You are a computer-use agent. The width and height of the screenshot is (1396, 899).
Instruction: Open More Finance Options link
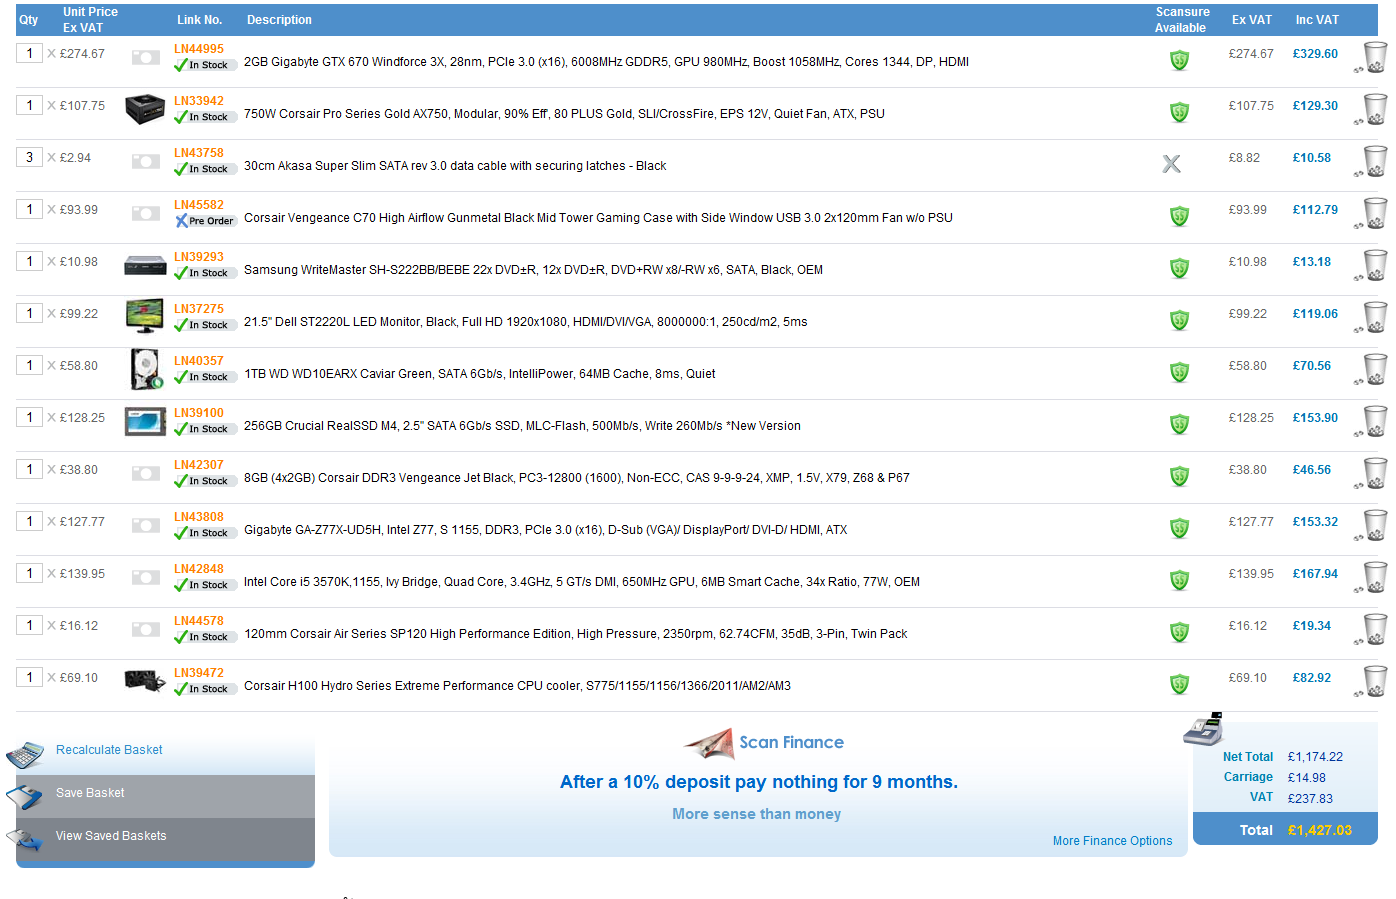pos(1112,841)
